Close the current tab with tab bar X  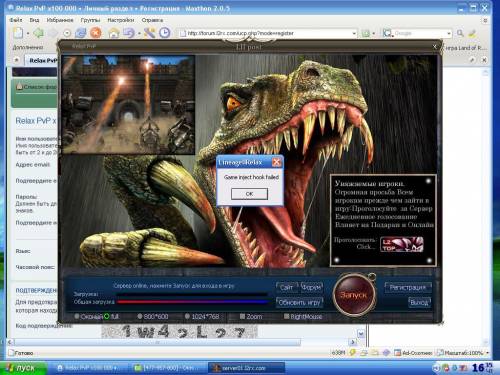484,60
